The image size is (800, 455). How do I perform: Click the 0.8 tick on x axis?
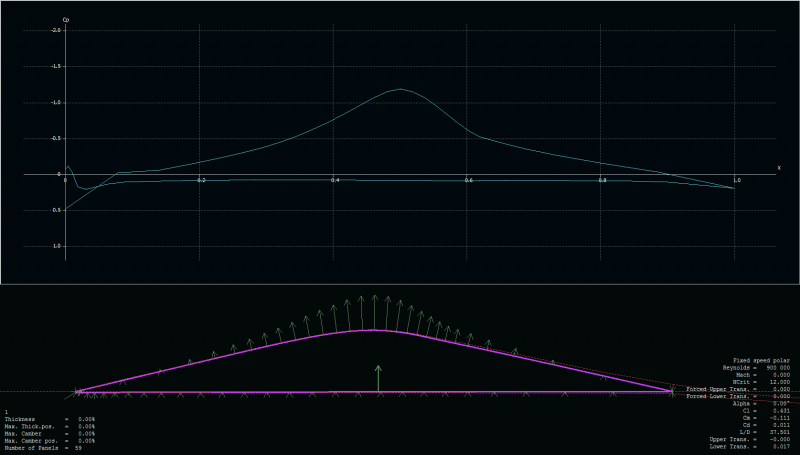coord(602,180)
